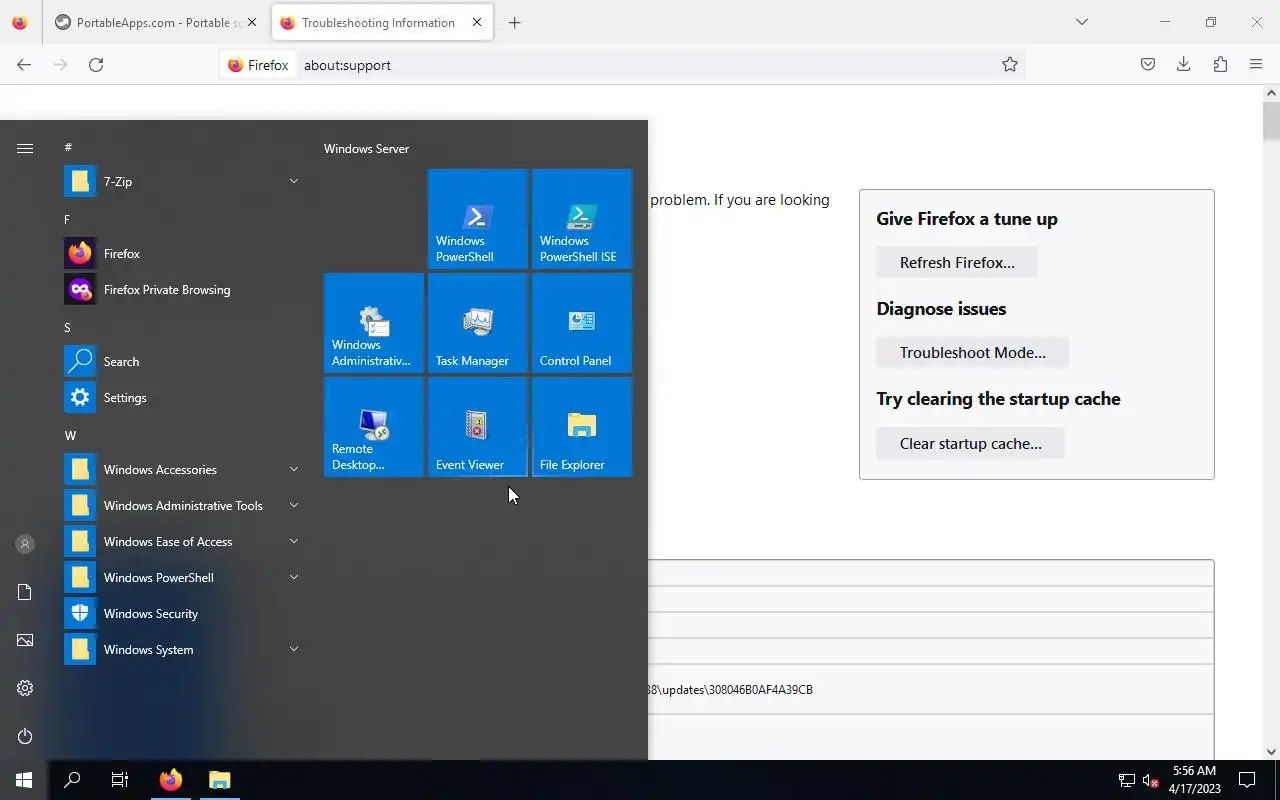Viewport: 1280px width, 800px height.
Task: Open Task View on the taskbar
Action: [x=120, y=780]
